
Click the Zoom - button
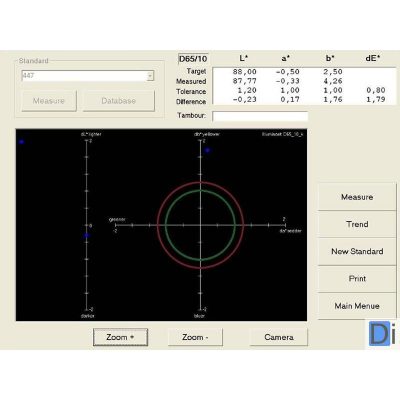click(195, 337)
